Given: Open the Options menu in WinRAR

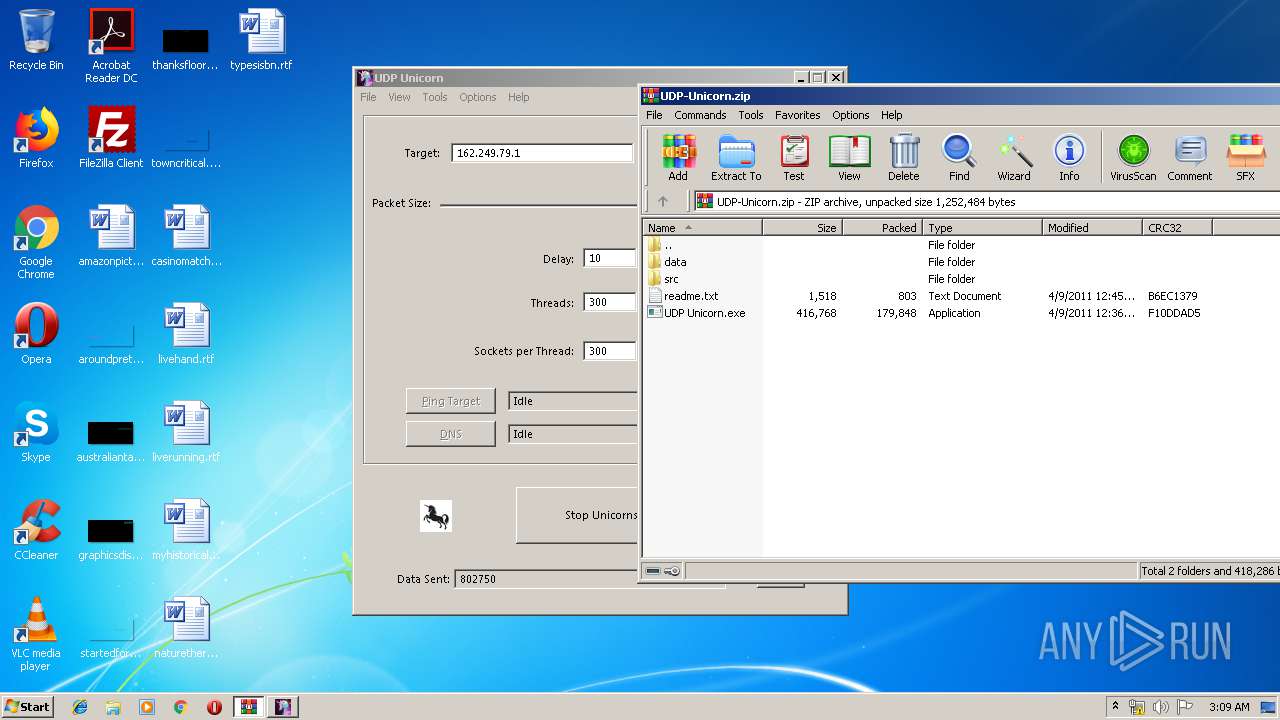Looking at the screenshot, I should pos(851,115).
